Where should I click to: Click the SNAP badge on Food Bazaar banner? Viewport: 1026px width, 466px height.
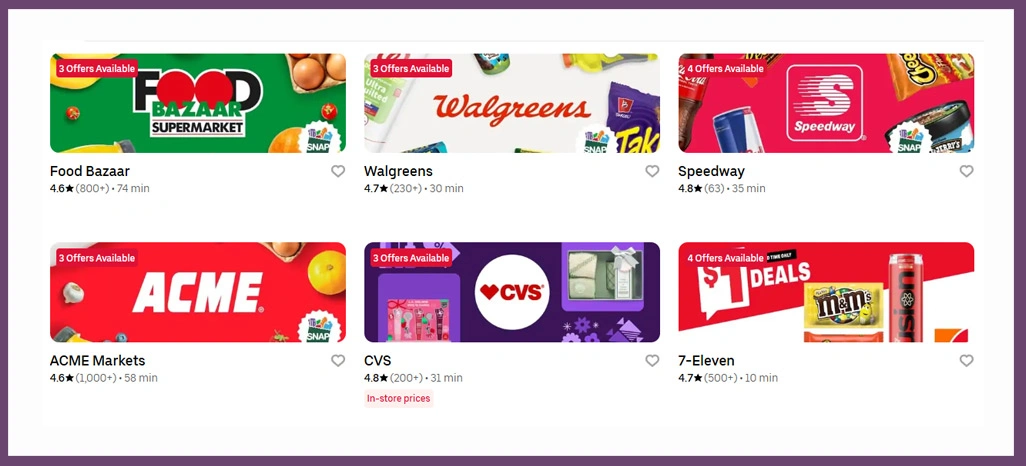[x=321, y=138]
